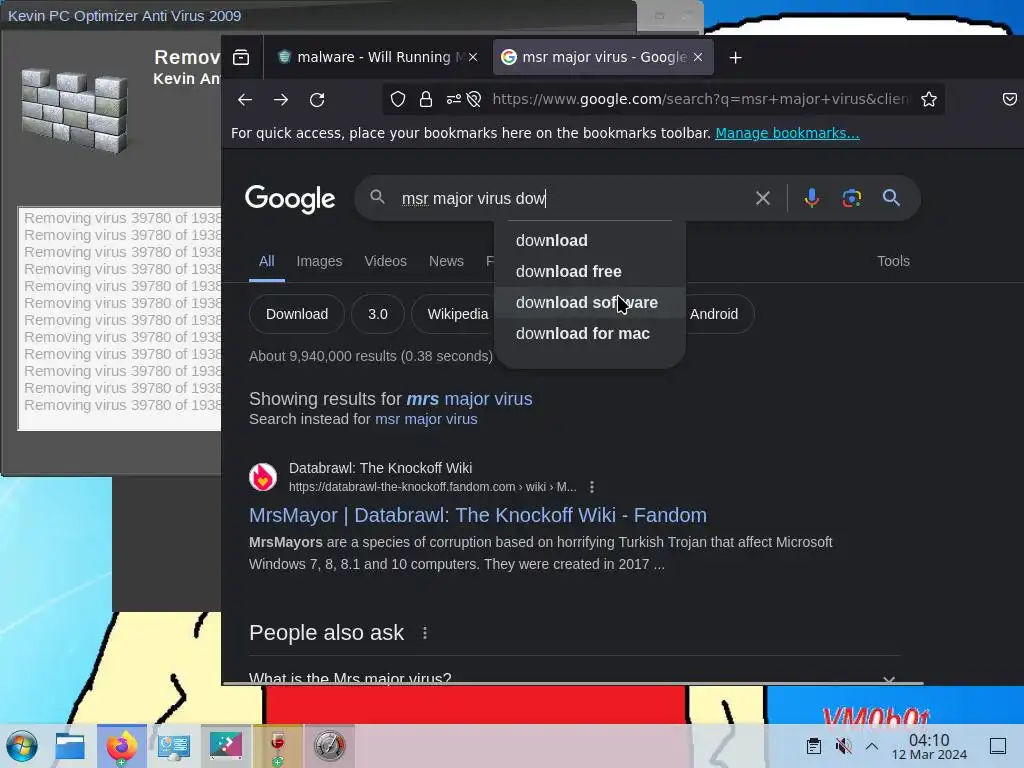Click the Firefox forward arrow button

(281, 99)
